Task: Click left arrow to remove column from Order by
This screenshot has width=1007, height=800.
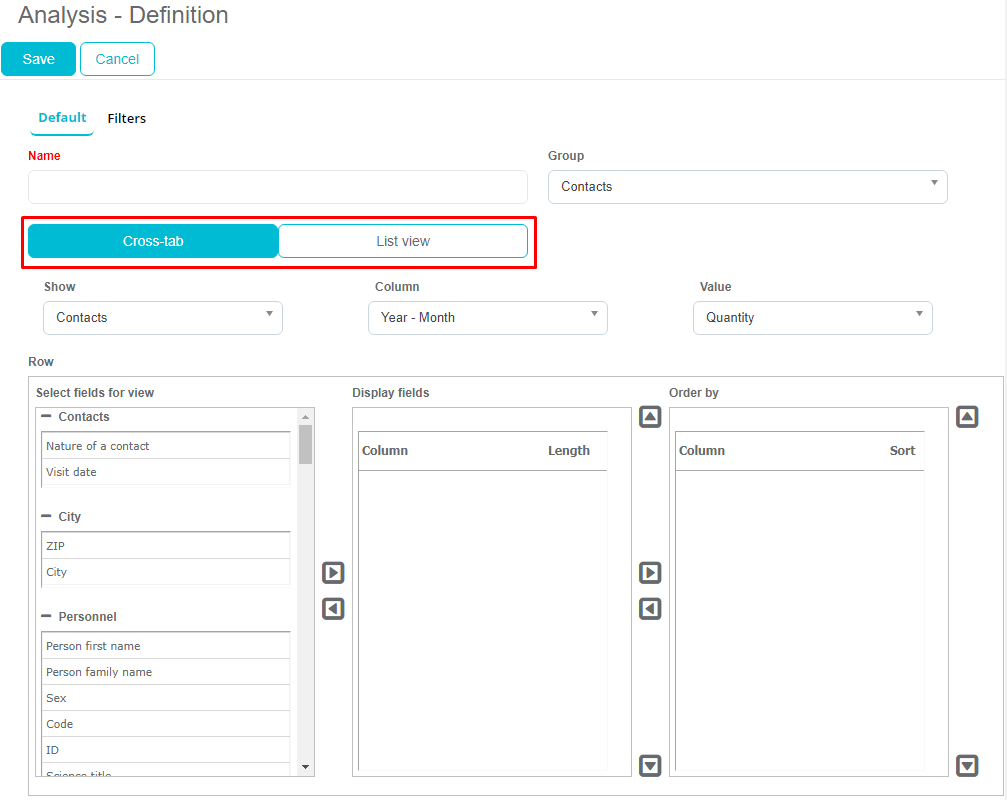Action: 650,609
